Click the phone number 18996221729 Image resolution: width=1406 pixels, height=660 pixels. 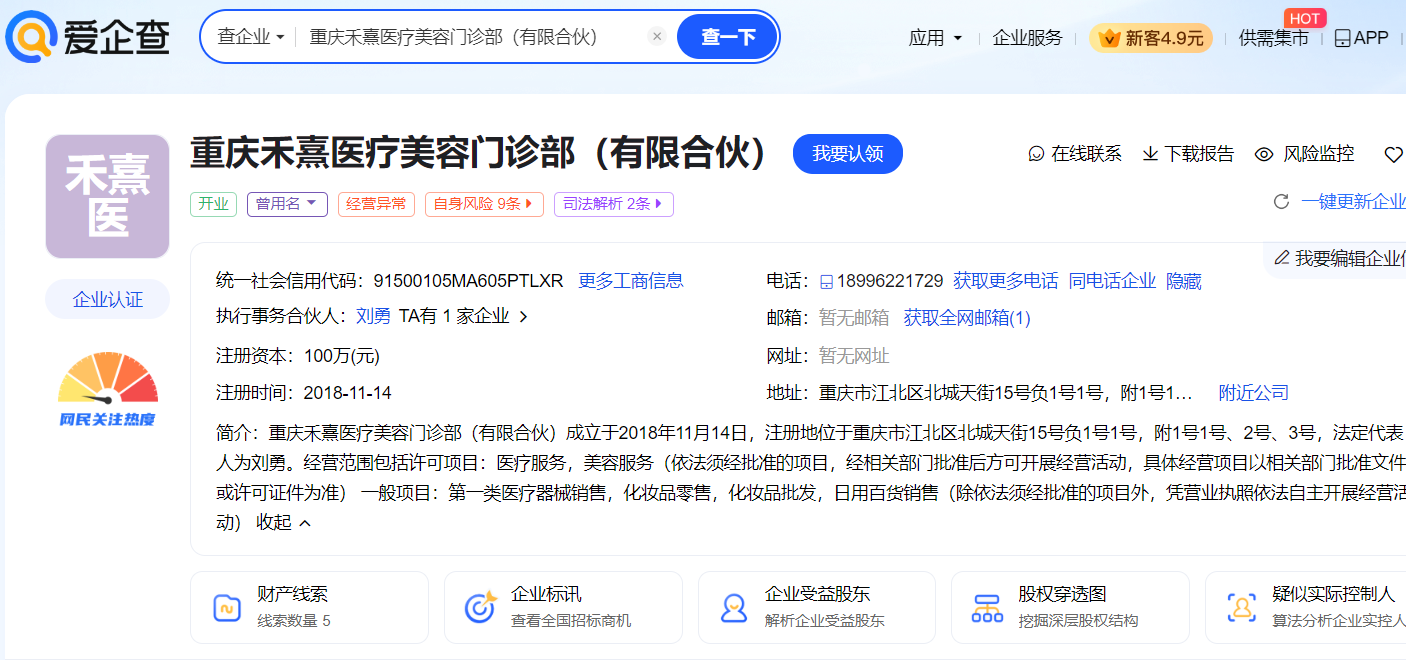[x=890, y=281]
